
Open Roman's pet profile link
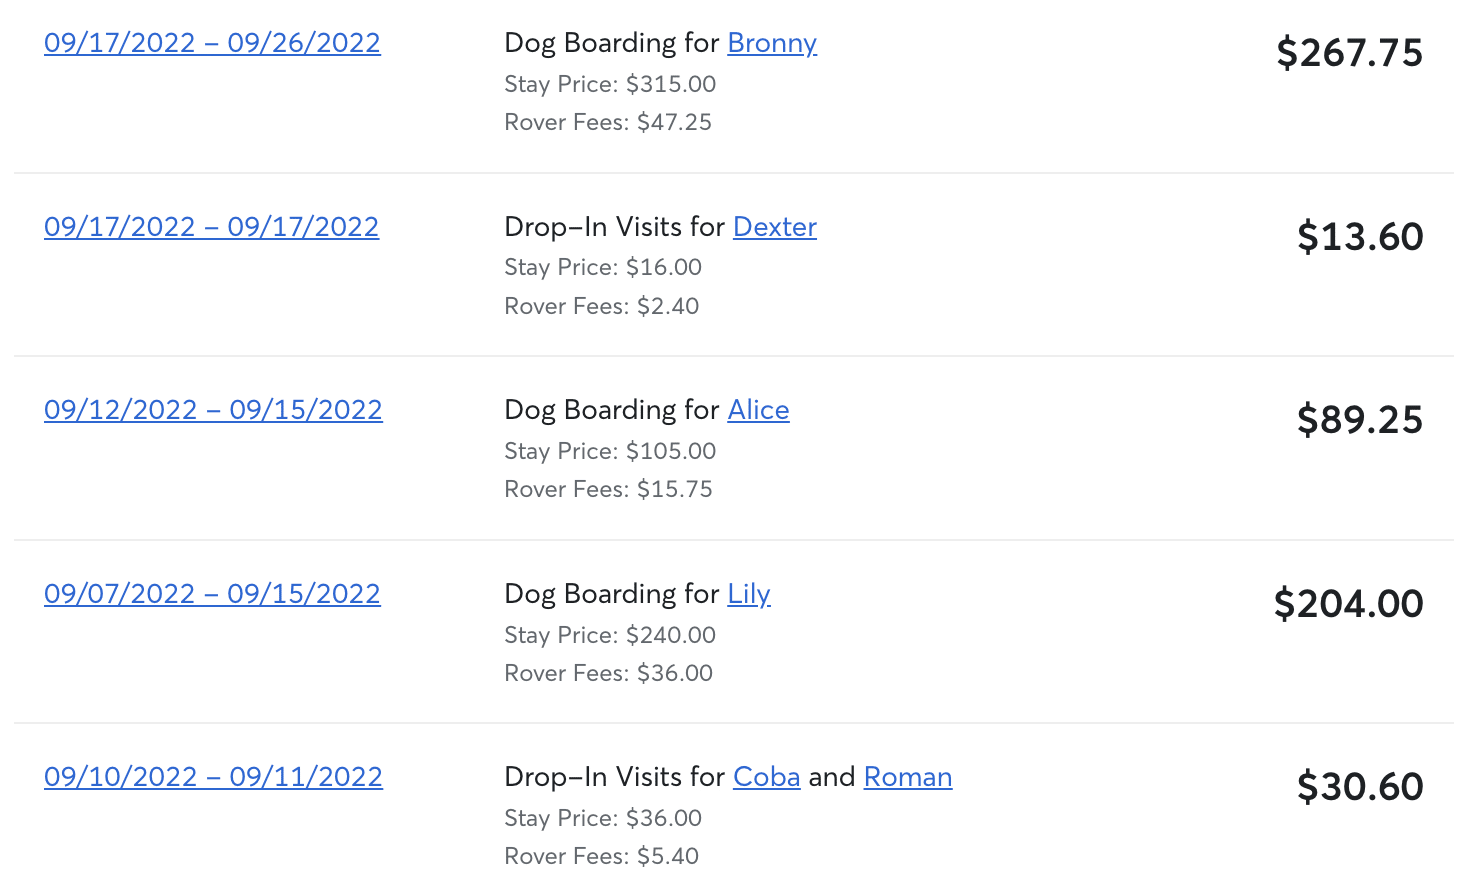click(x=908, y=777)
